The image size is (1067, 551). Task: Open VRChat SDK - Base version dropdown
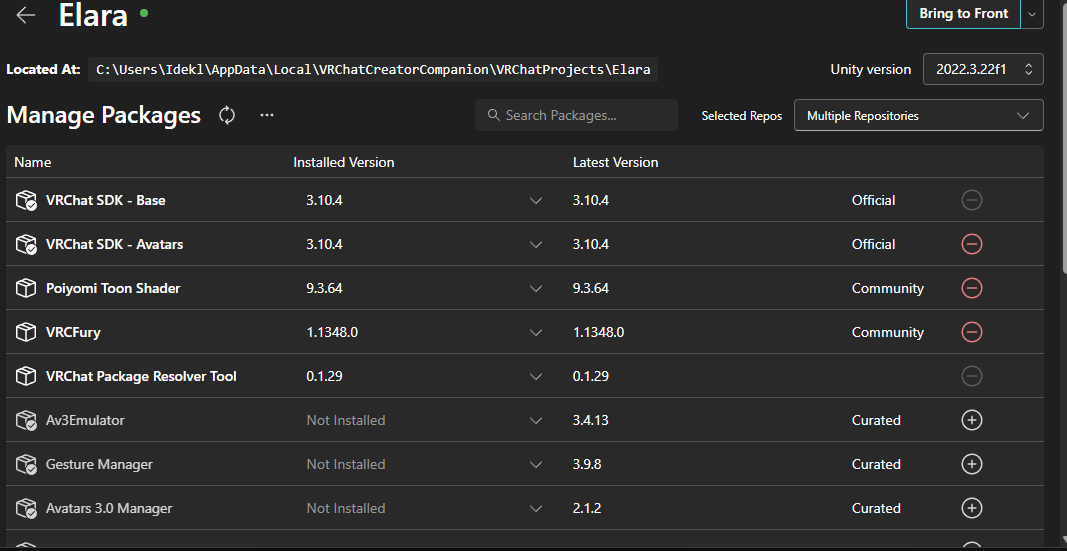coord(536,201)
